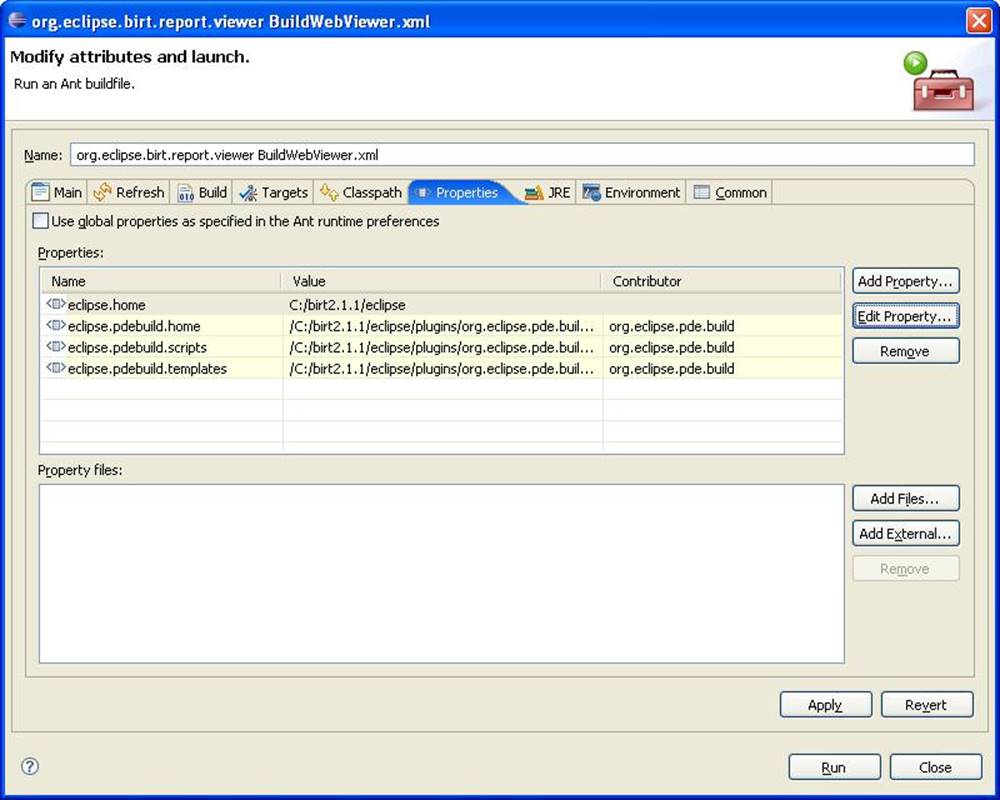This screenshot has width=1000, height=800.
Task: Click the Eclipse logo in the title bar
Action: tap(17, 20)
